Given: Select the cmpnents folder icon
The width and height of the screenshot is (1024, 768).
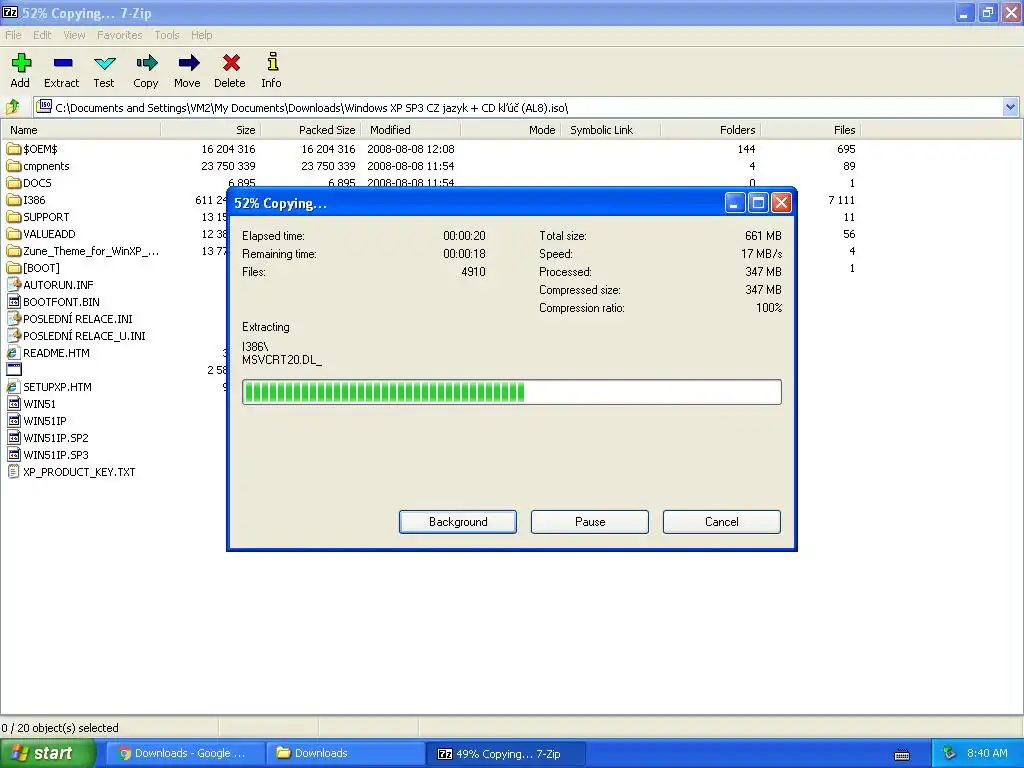Looking at the screenshot, I should 13,166.
